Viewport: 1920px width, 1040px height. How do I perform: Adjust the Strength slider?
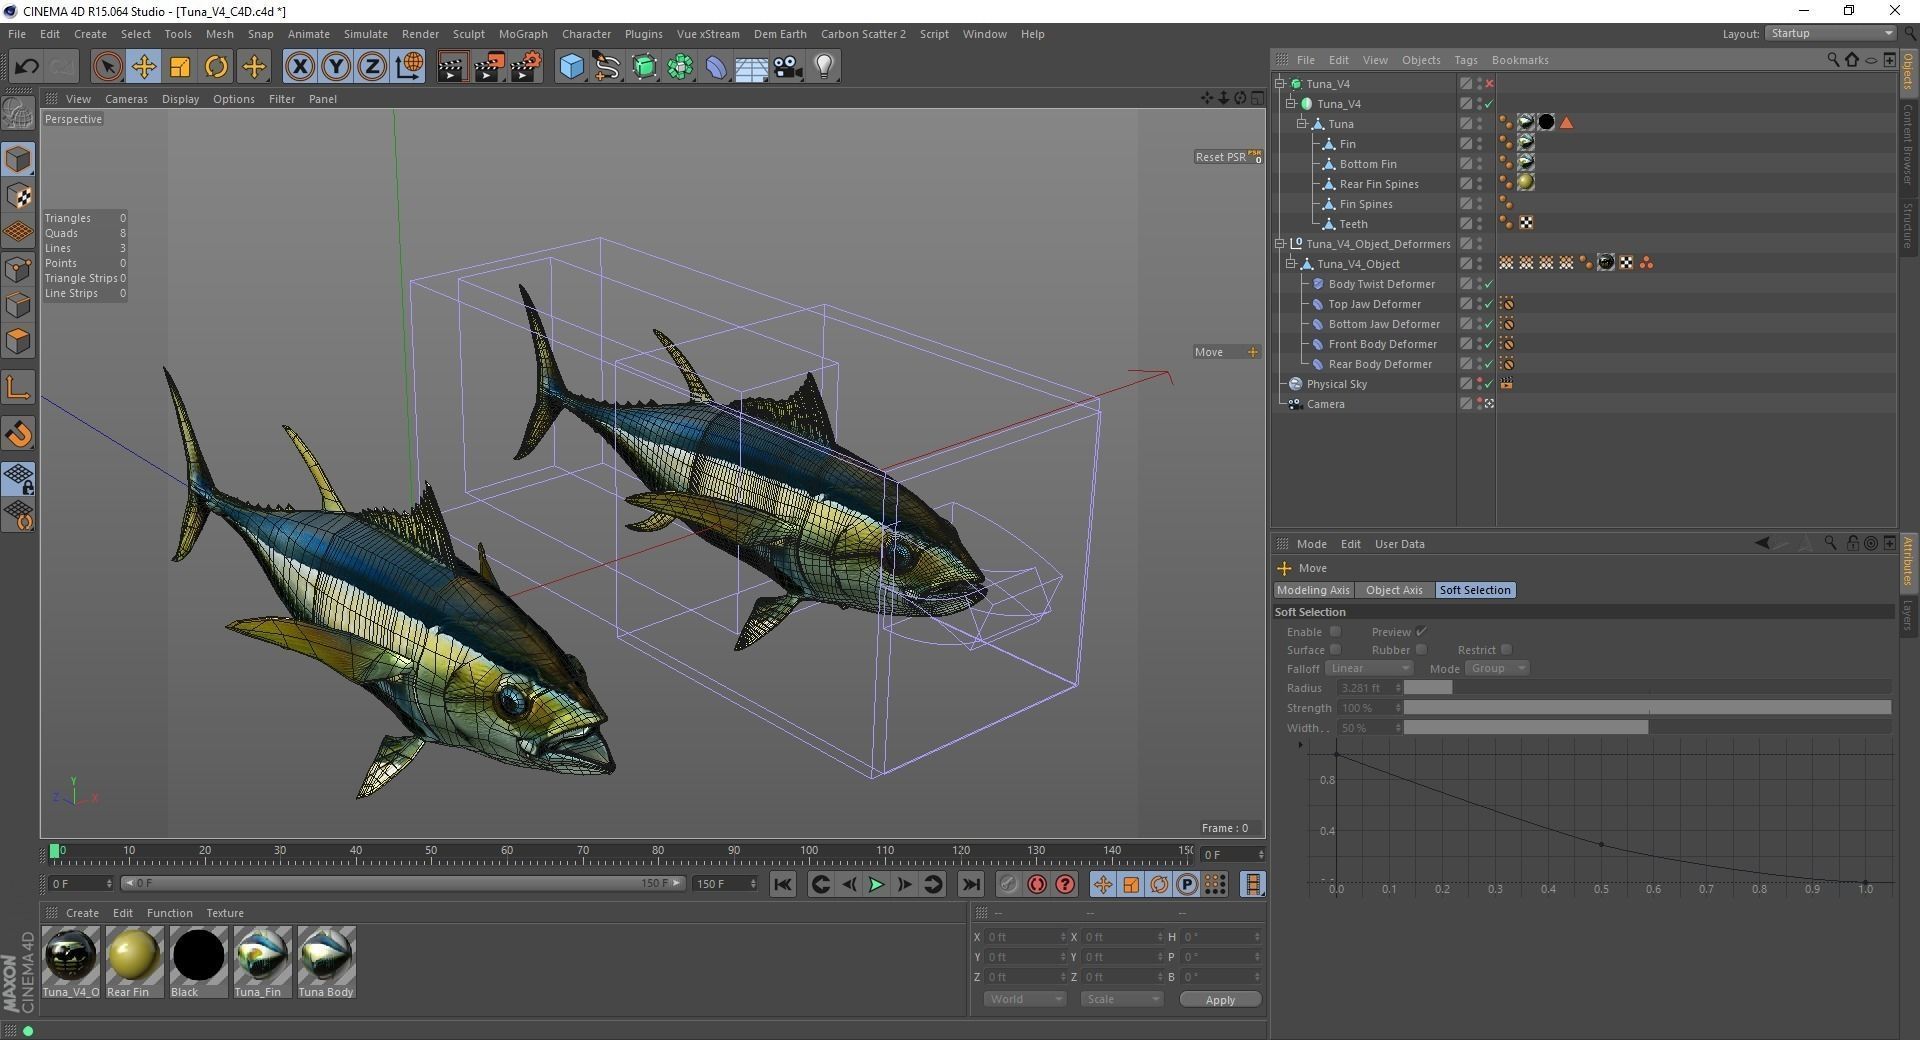coord(1647,708)
